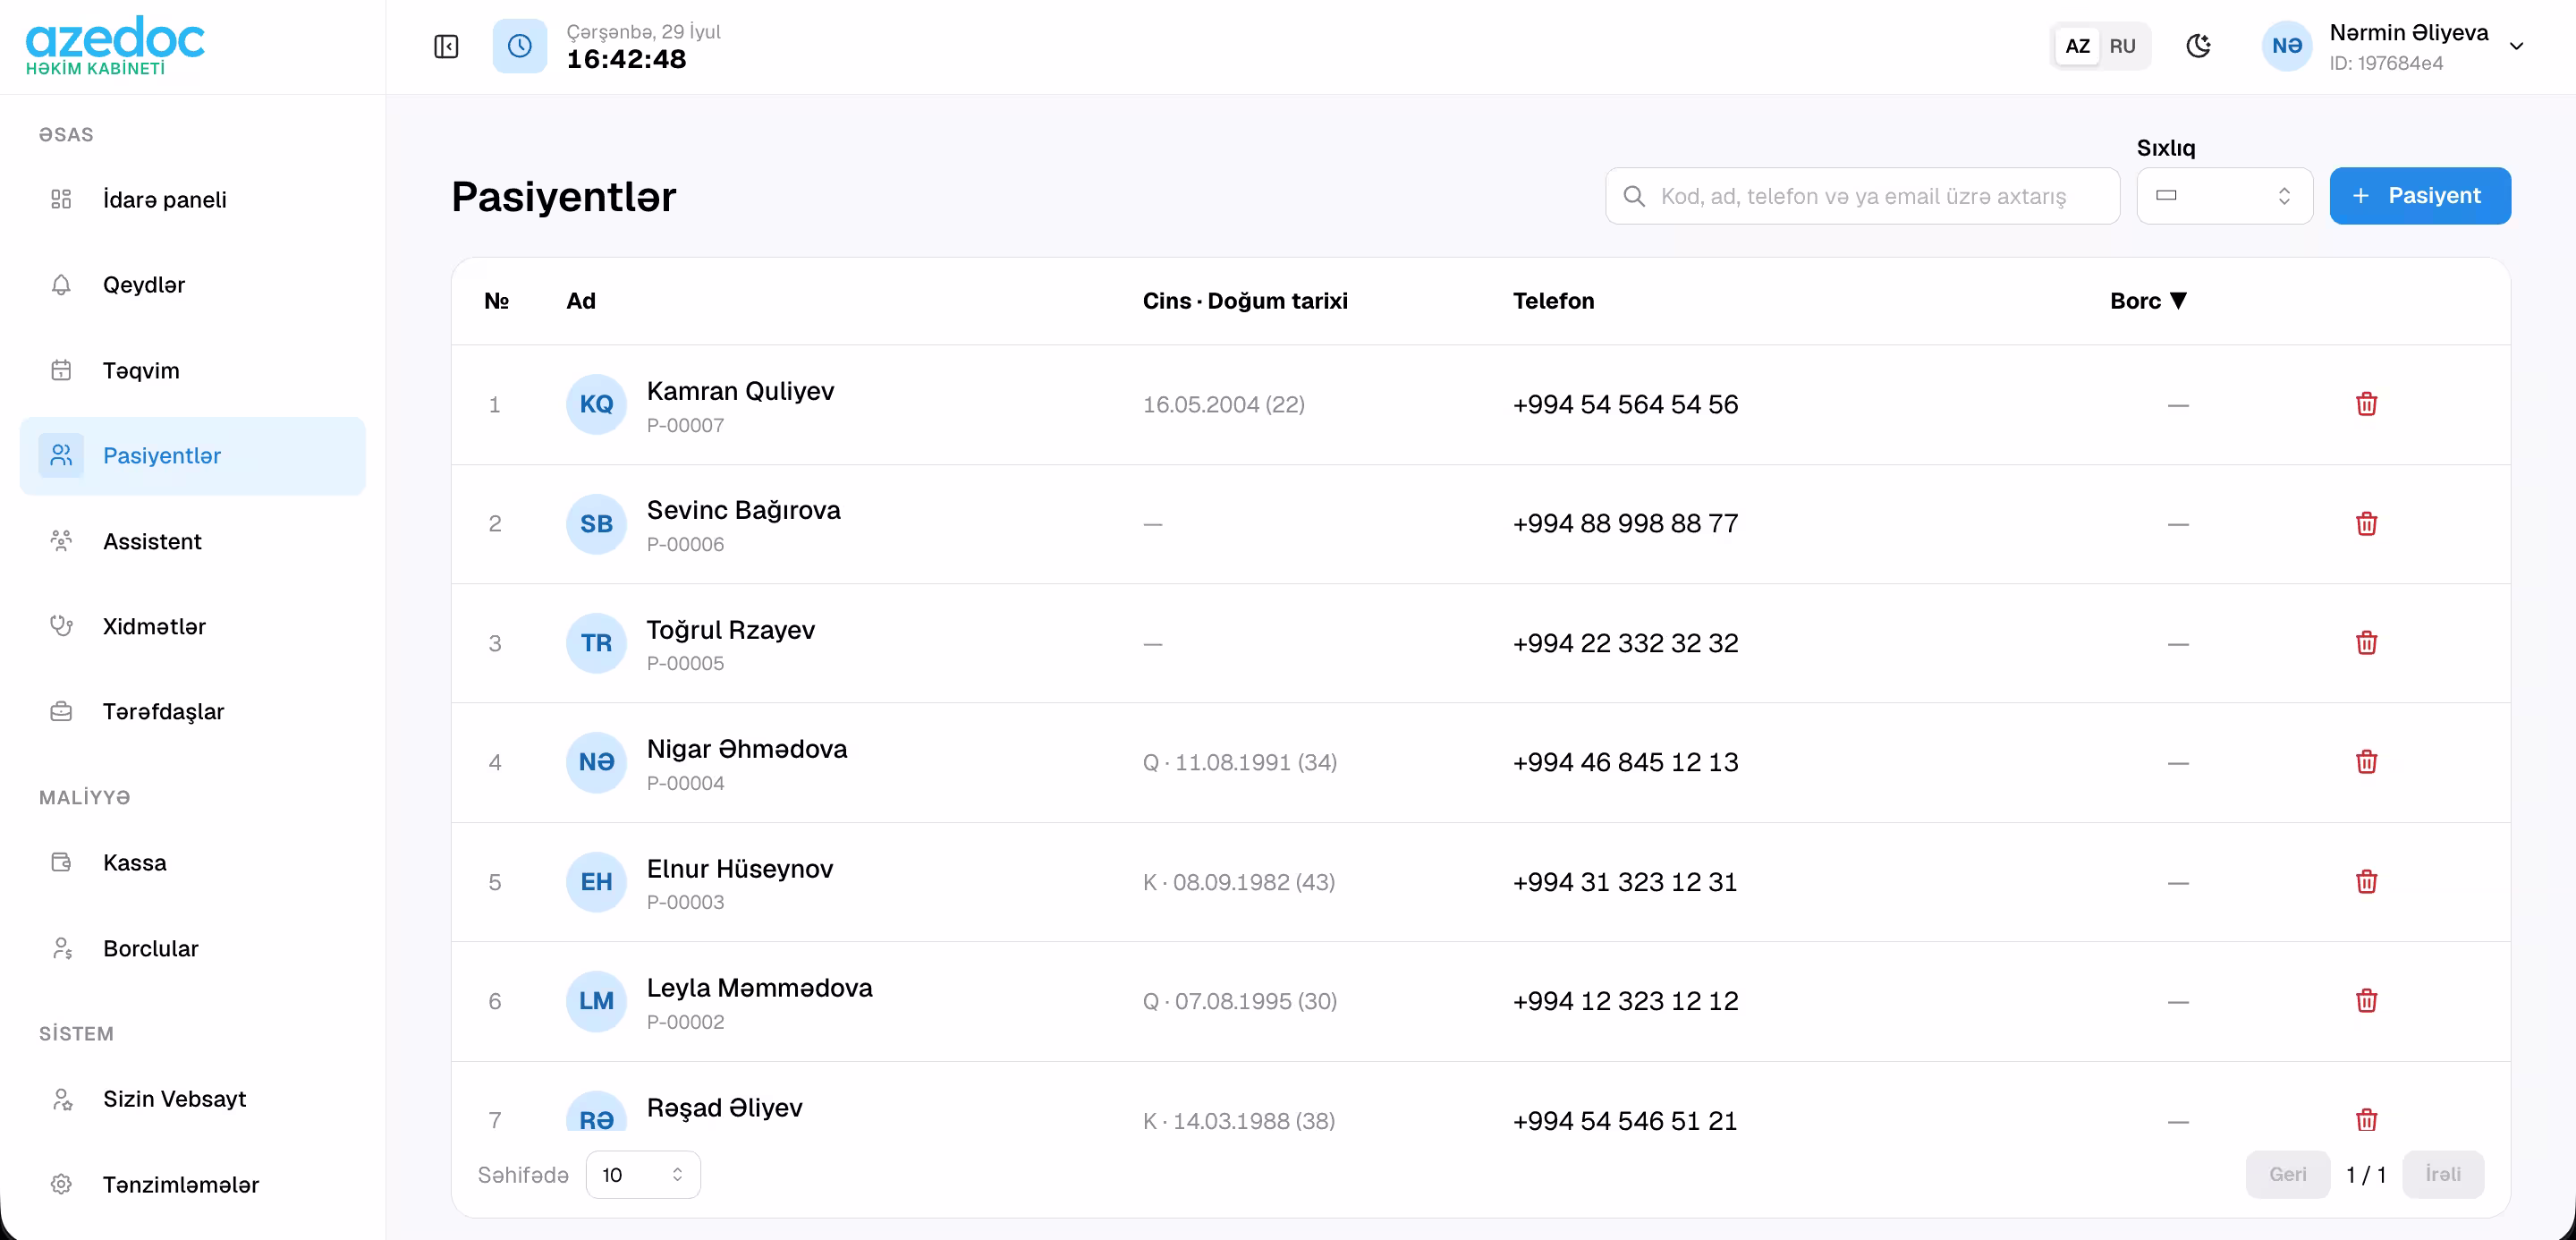This screenshot has height=1240, width=2576.
Task: Click the Telefon column header
Action: coord(1553,301)
